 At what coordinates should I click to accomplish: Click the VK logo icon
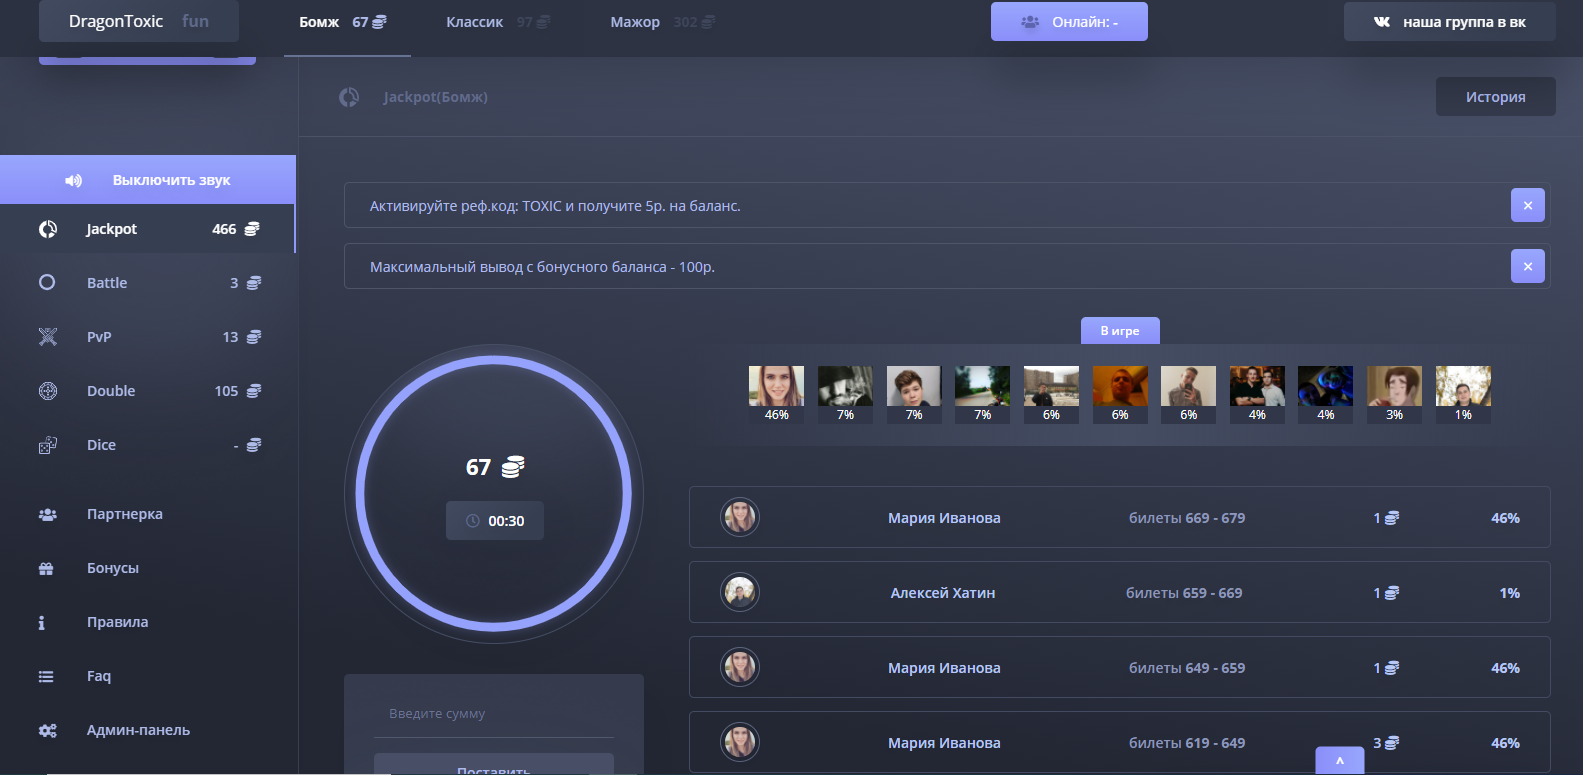click(x=1382, y=22)
